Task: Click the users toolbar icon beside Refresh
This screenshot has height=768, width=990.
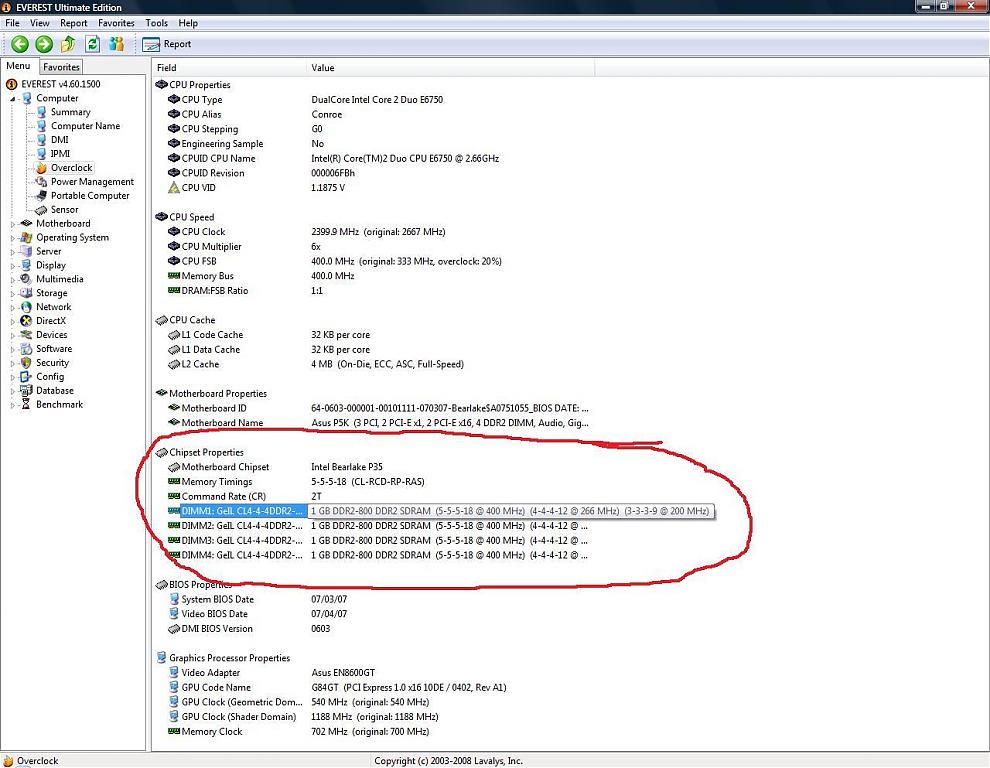Action: click(116, 44)
